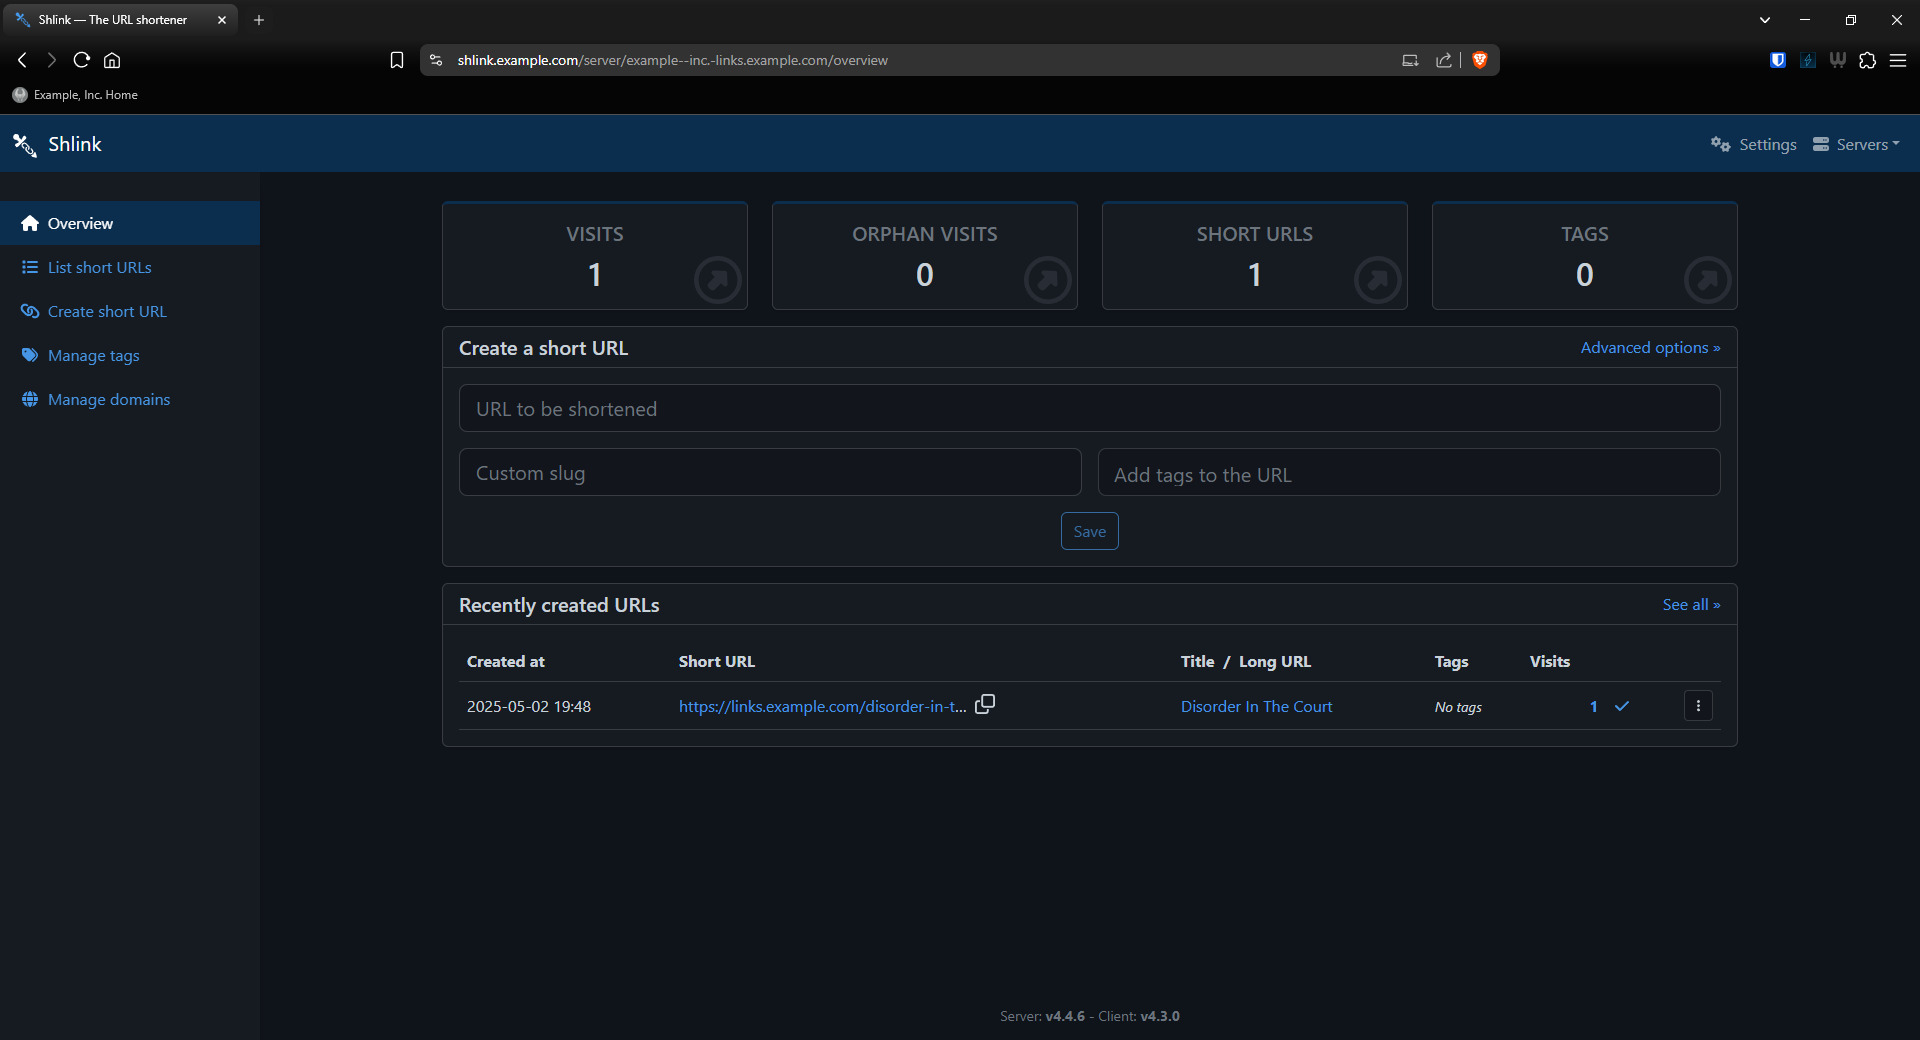Open the three-dot options menu for the URL row

tap(1698, 706)
